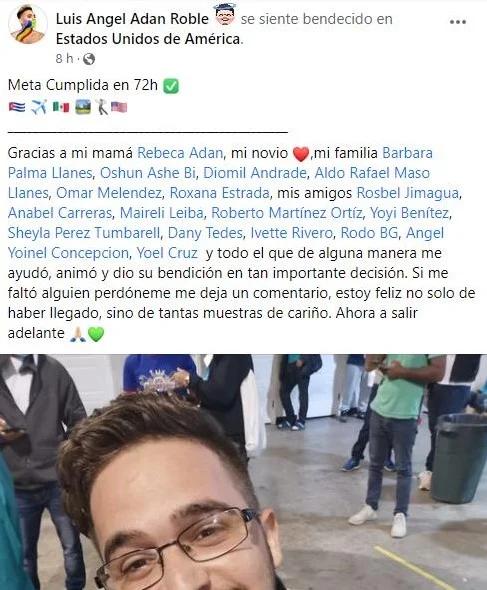487x590 pixels.
Task: Click the graduate face badge icon
Action: click(225, 15)
